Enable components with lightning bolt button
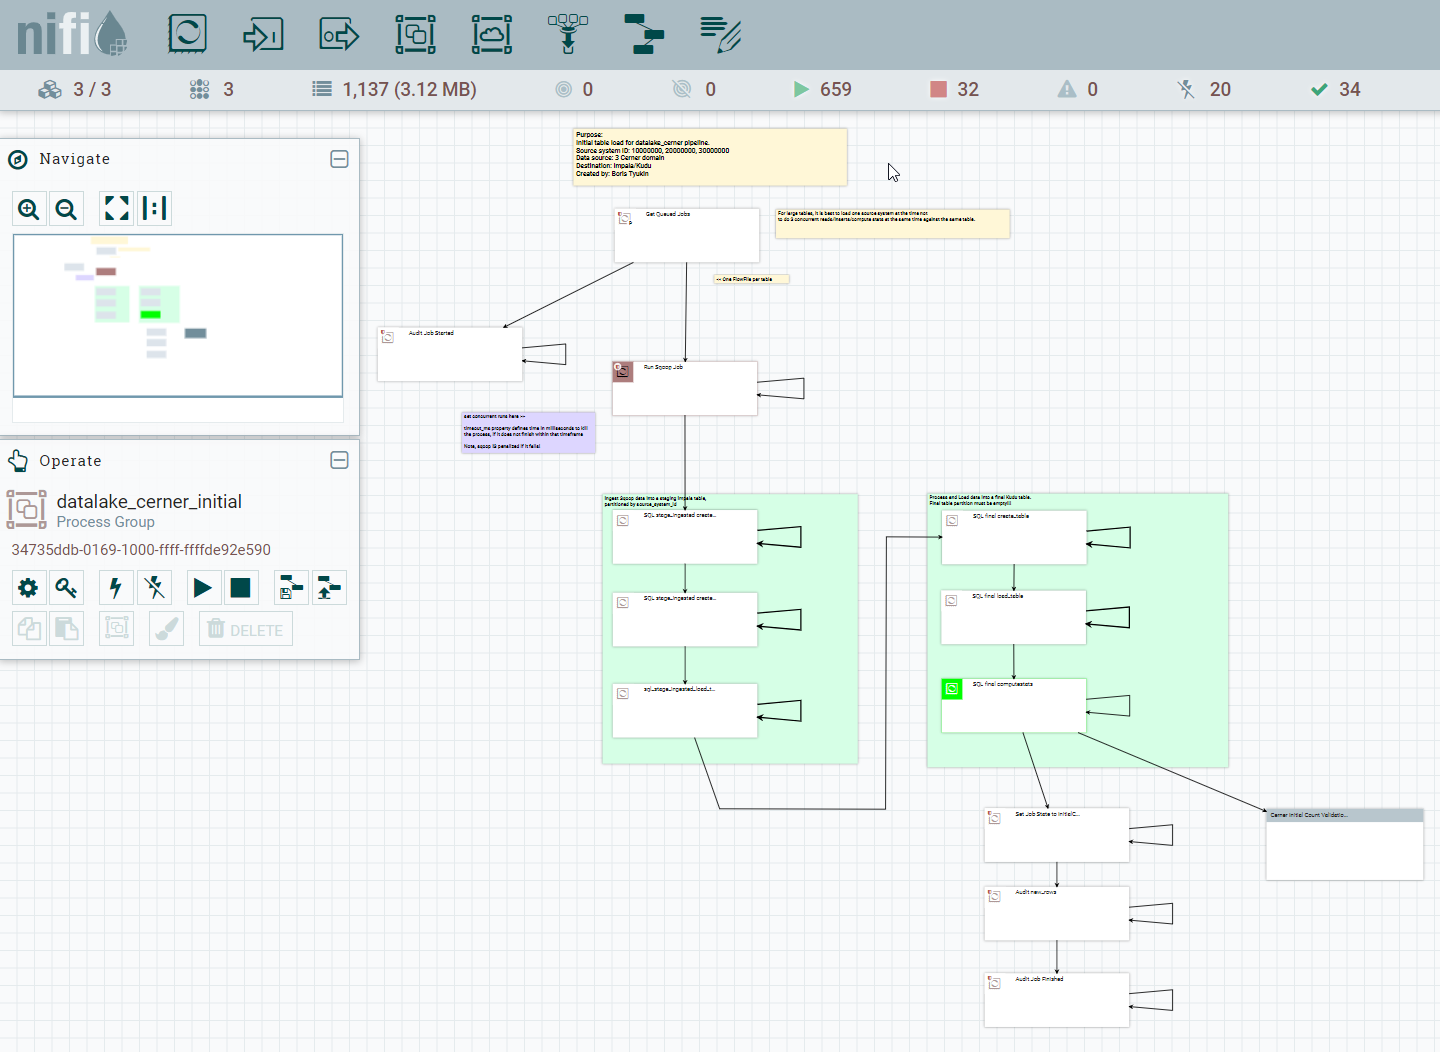Viewport: 1440px width, 1052px height. coord(116,588)
